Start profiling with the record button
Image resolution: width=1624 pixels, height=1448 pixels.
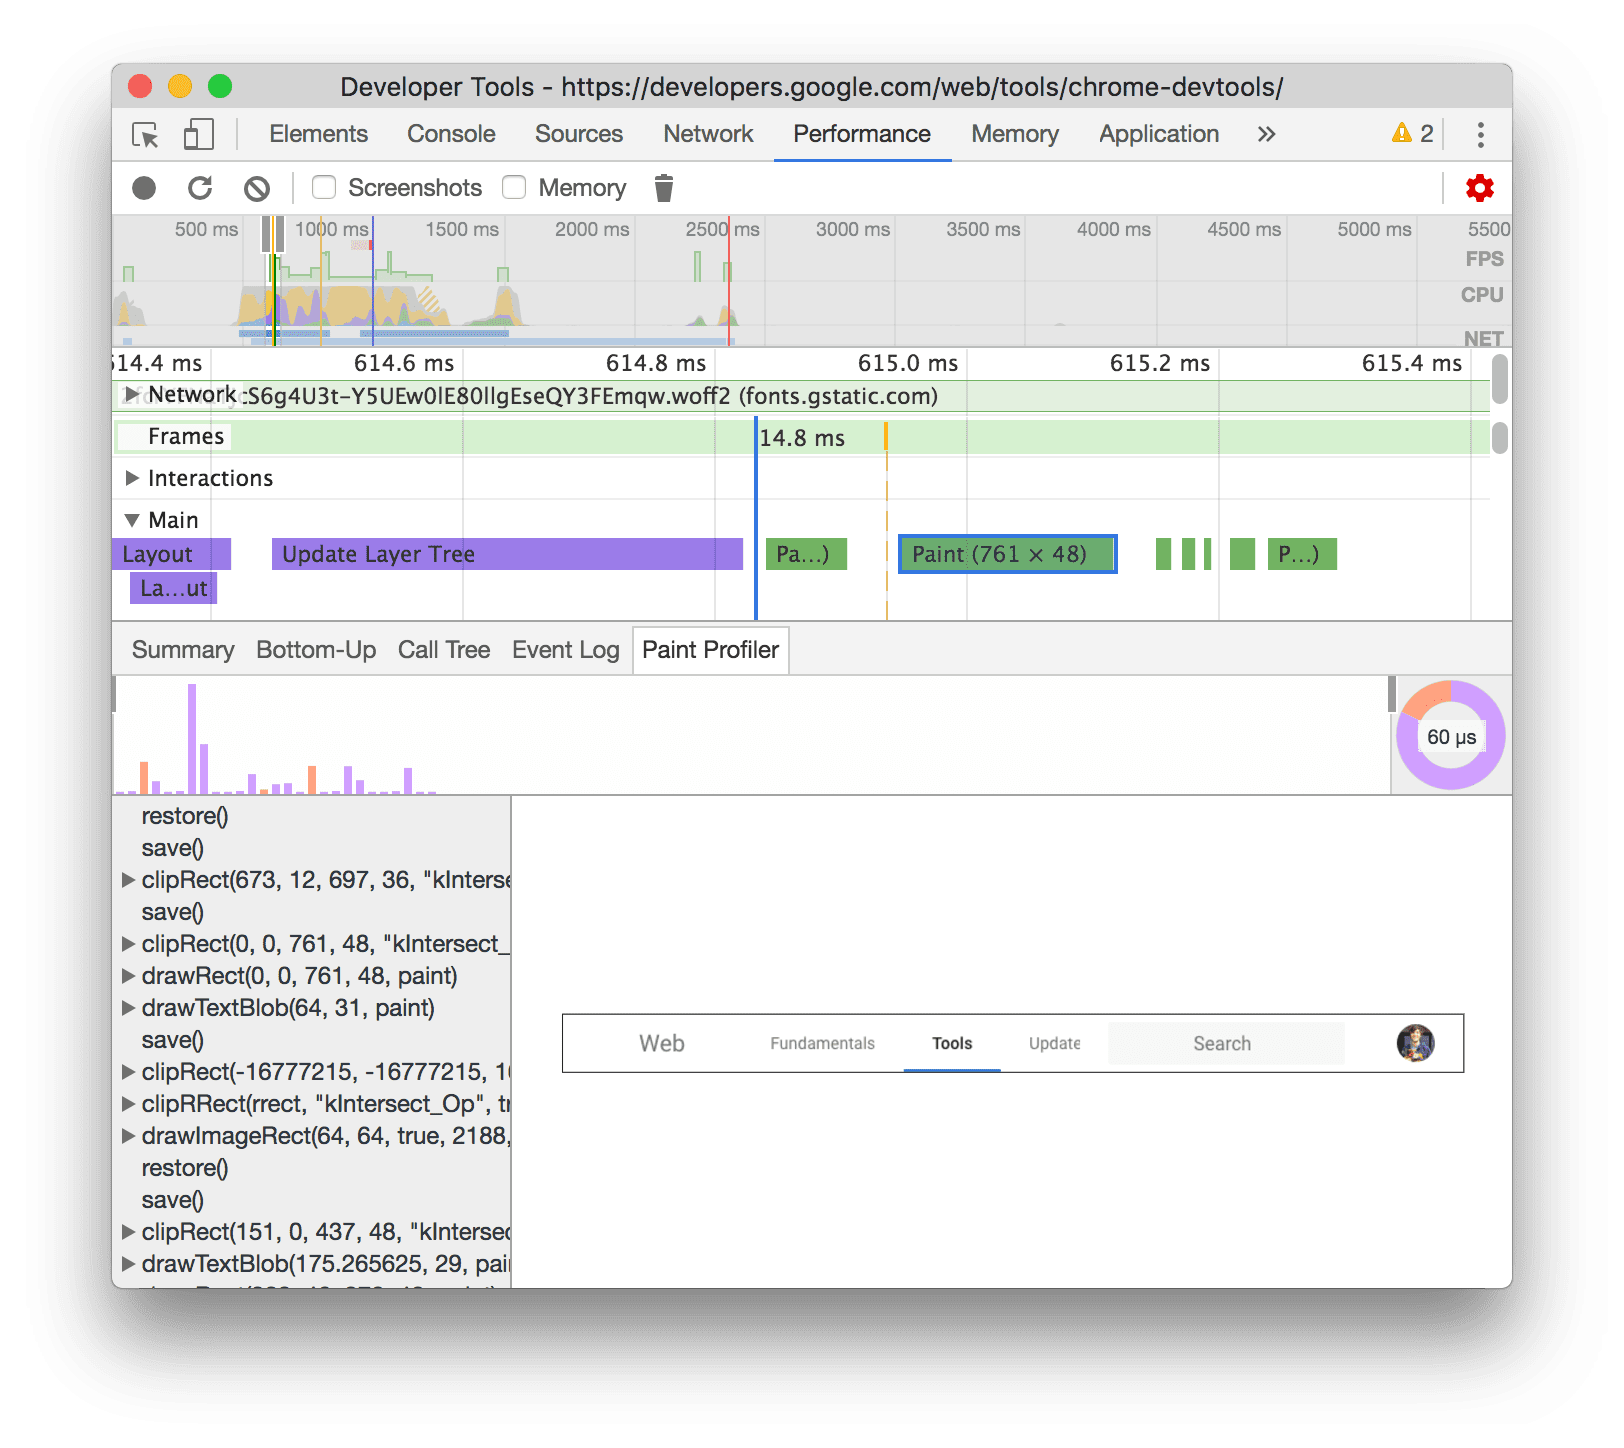point(145,188)
